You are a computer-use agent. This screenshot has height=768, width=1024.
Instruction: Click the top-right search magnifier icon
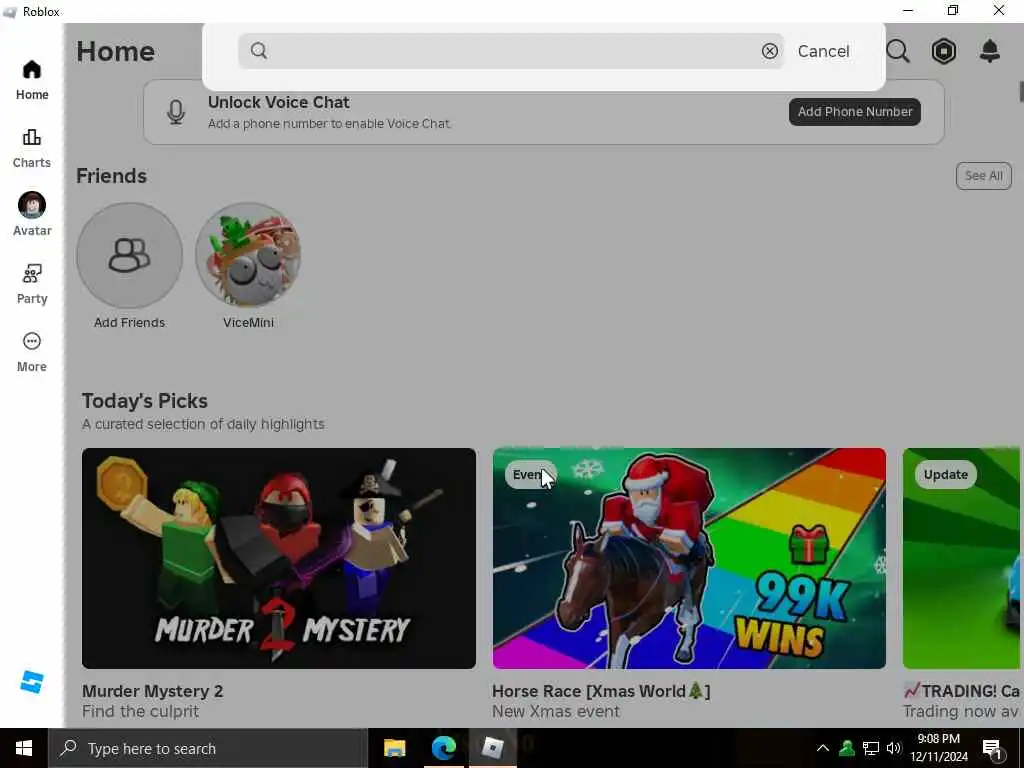point(898,51)
